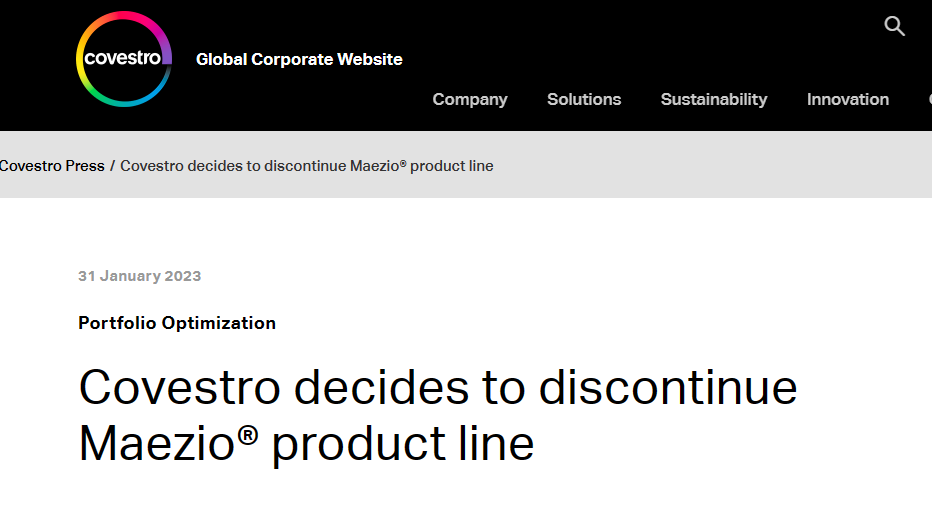Screen dimensions: 932x516
Task: Click the current page breadcrumb about Maezio
Action: pos(307,166)
